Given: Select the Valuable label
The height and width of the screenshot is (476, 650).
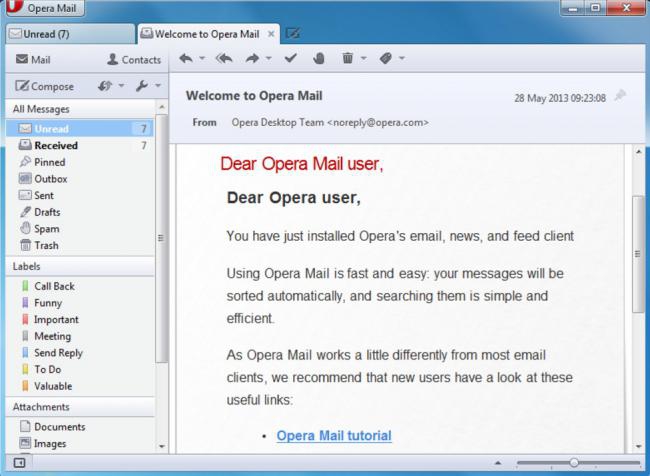Looking at the screenshot, I should [80, 386].
